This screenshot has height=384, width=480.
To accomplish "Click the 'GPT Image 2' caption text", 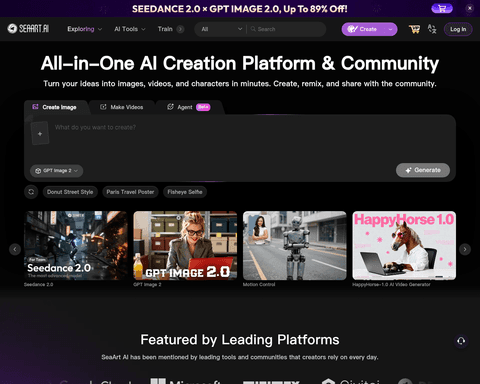I will [x=147, y=284].
